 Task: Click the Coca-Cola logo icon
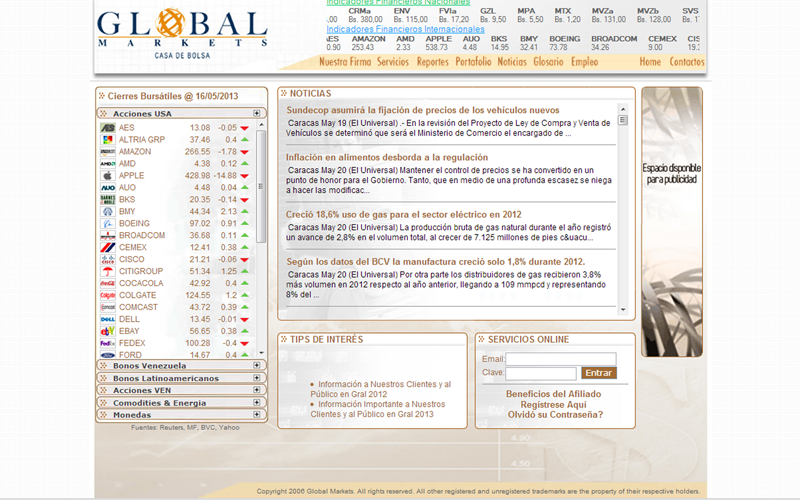tap(108, 283)
